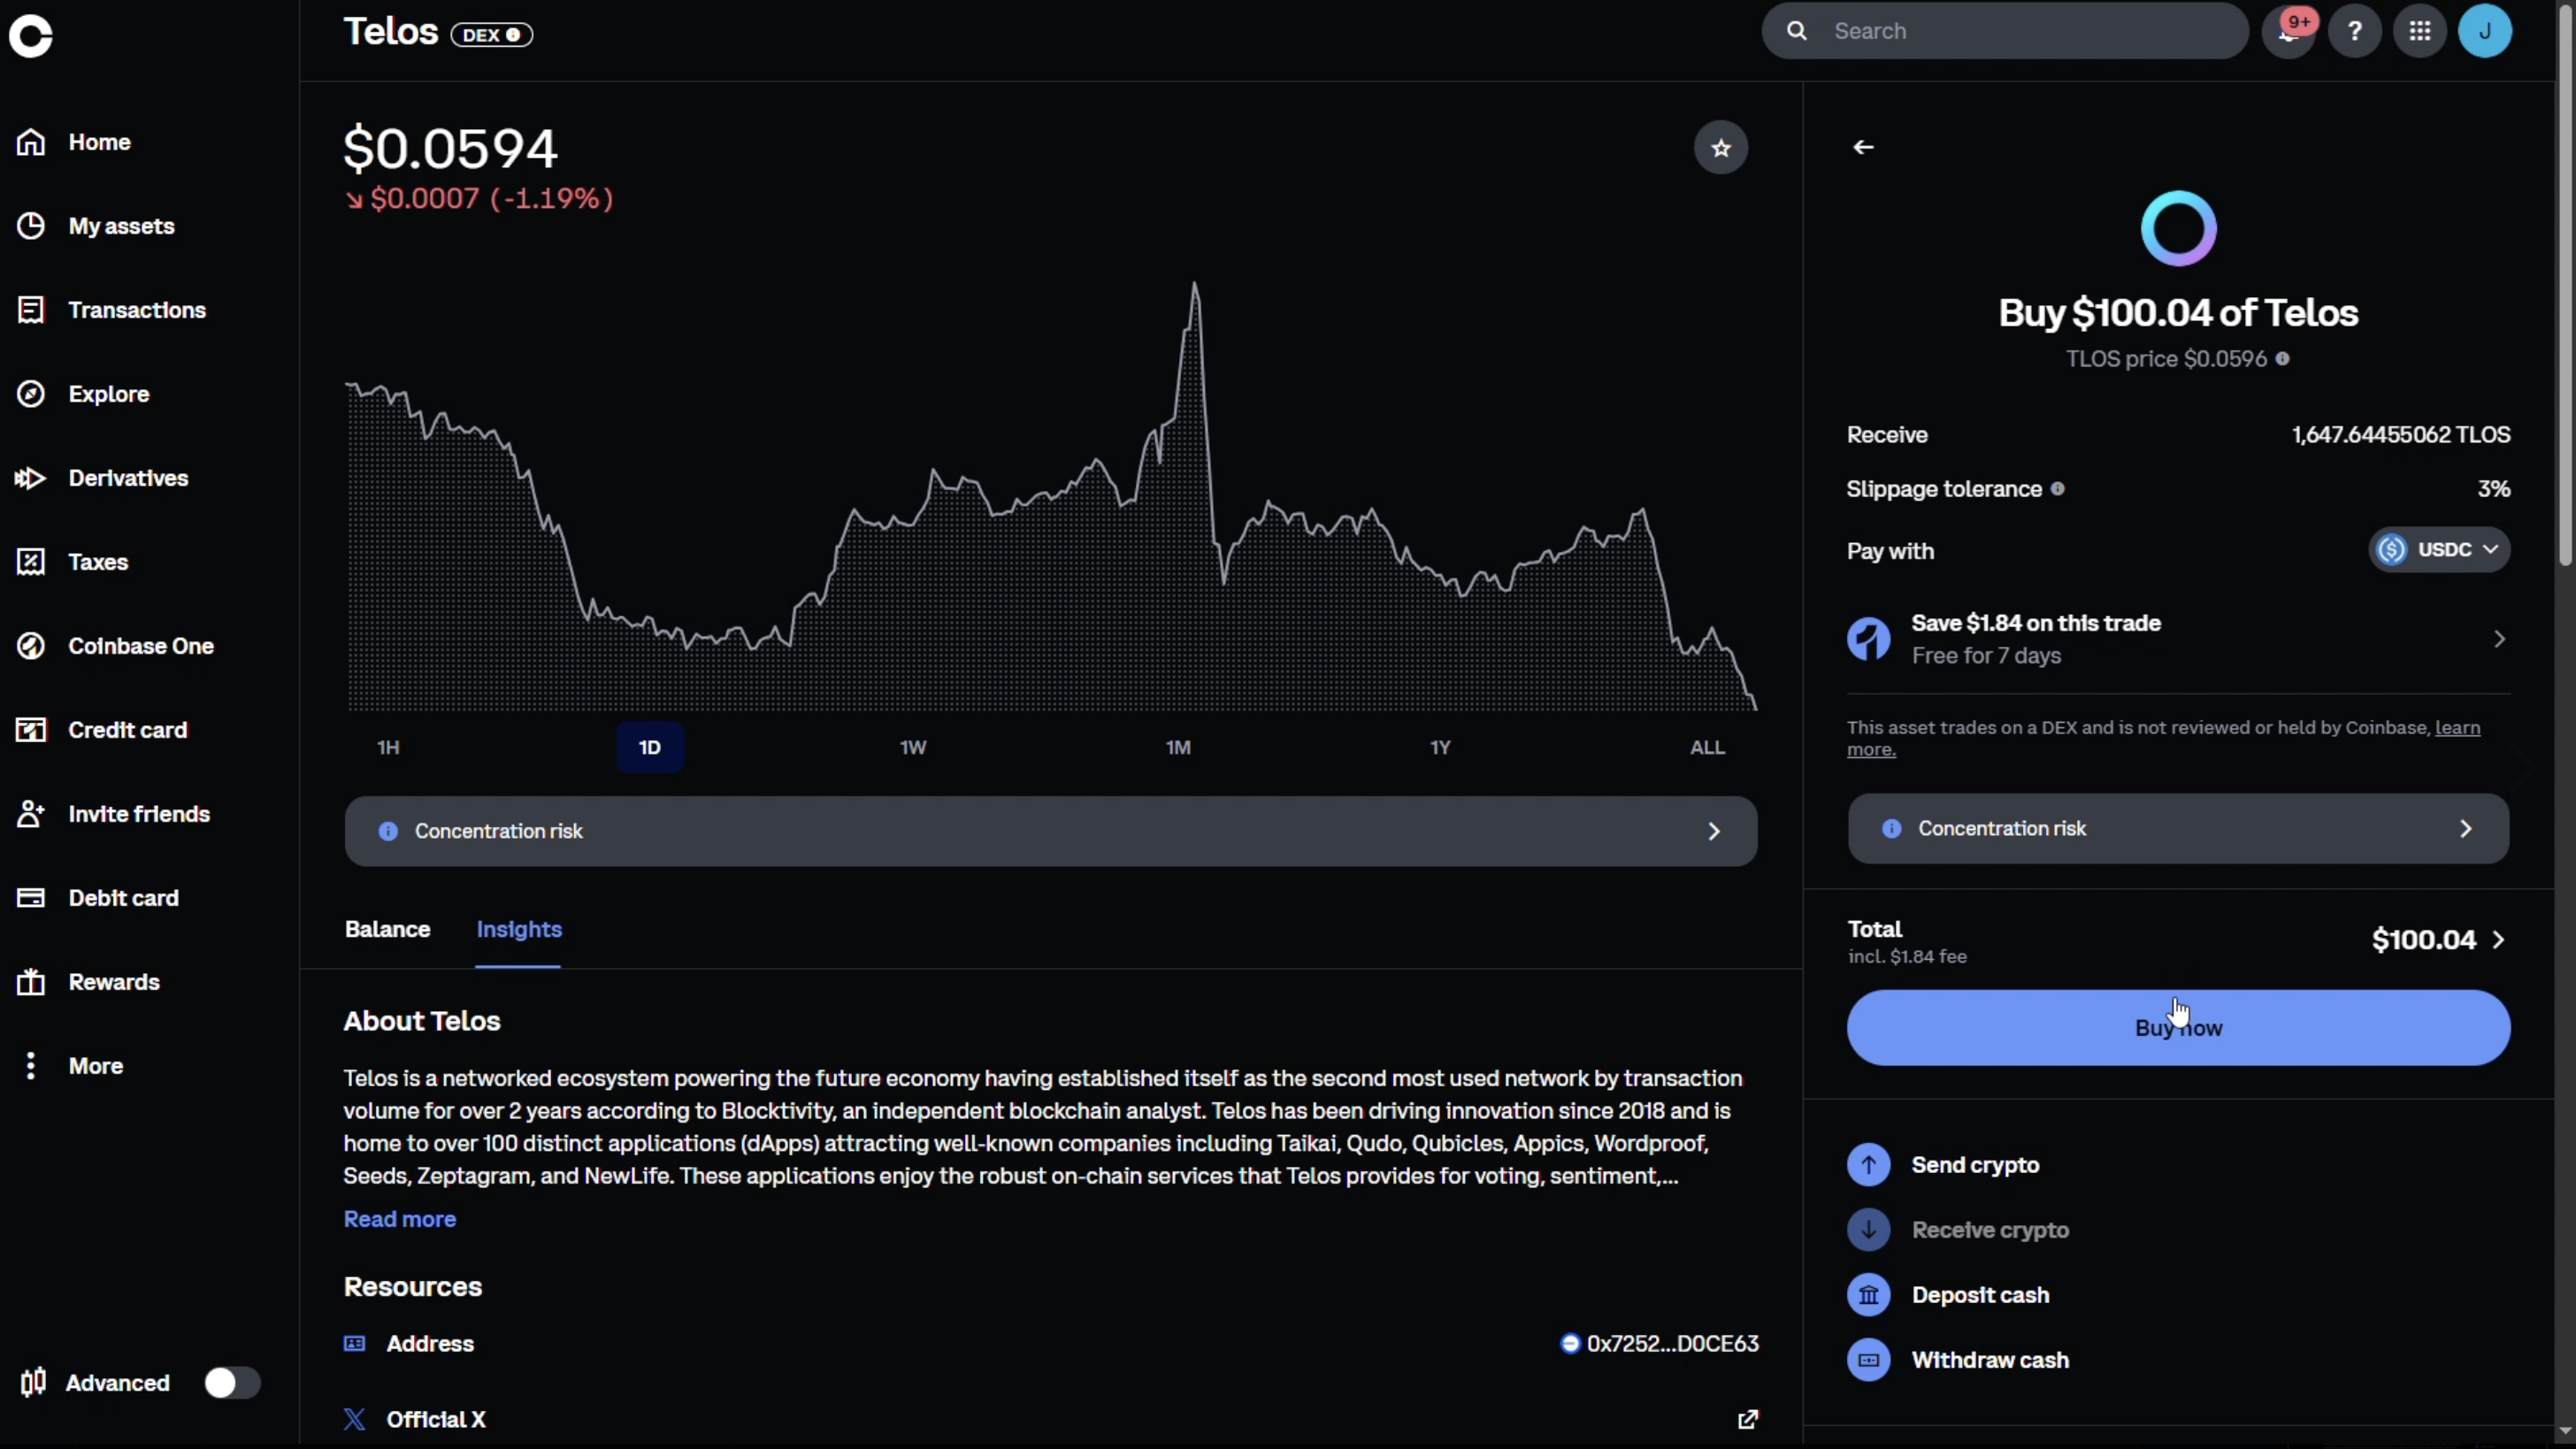2576x1449 pixels.
Task: Click the DEX info badge
Action: coord(491,35)
